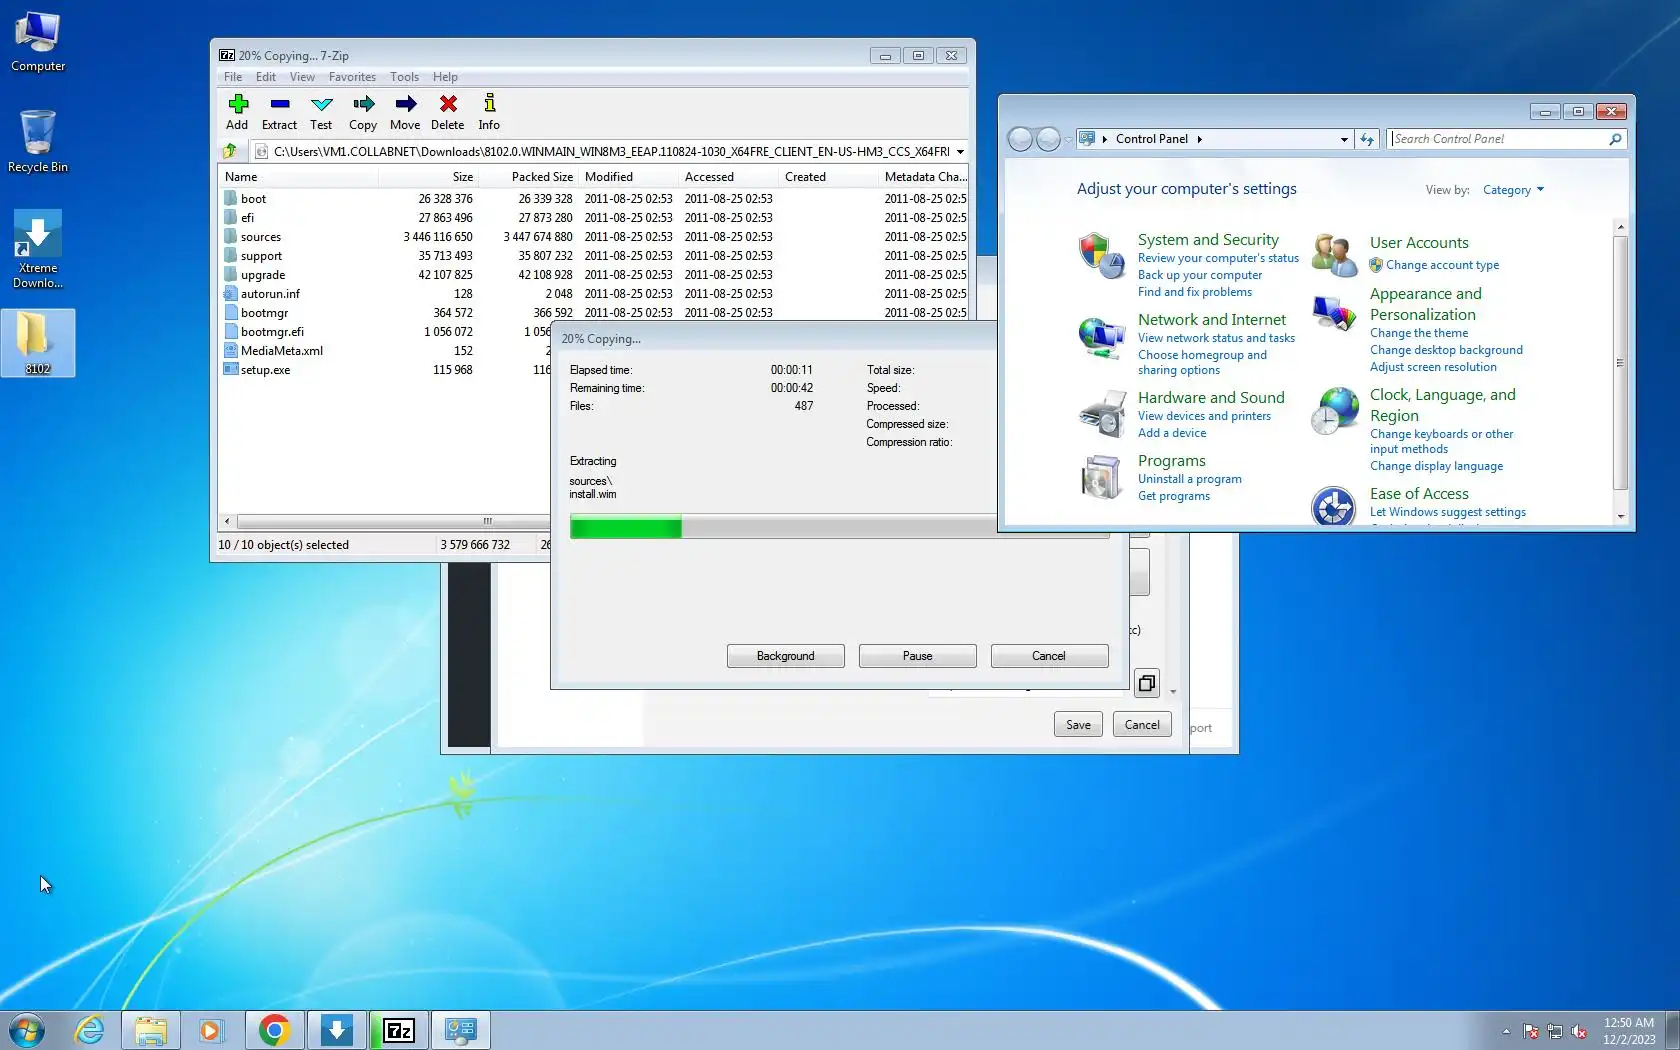
Task: Click the 7-Zip horizontal scrollbar
Action: pos(385,521)
